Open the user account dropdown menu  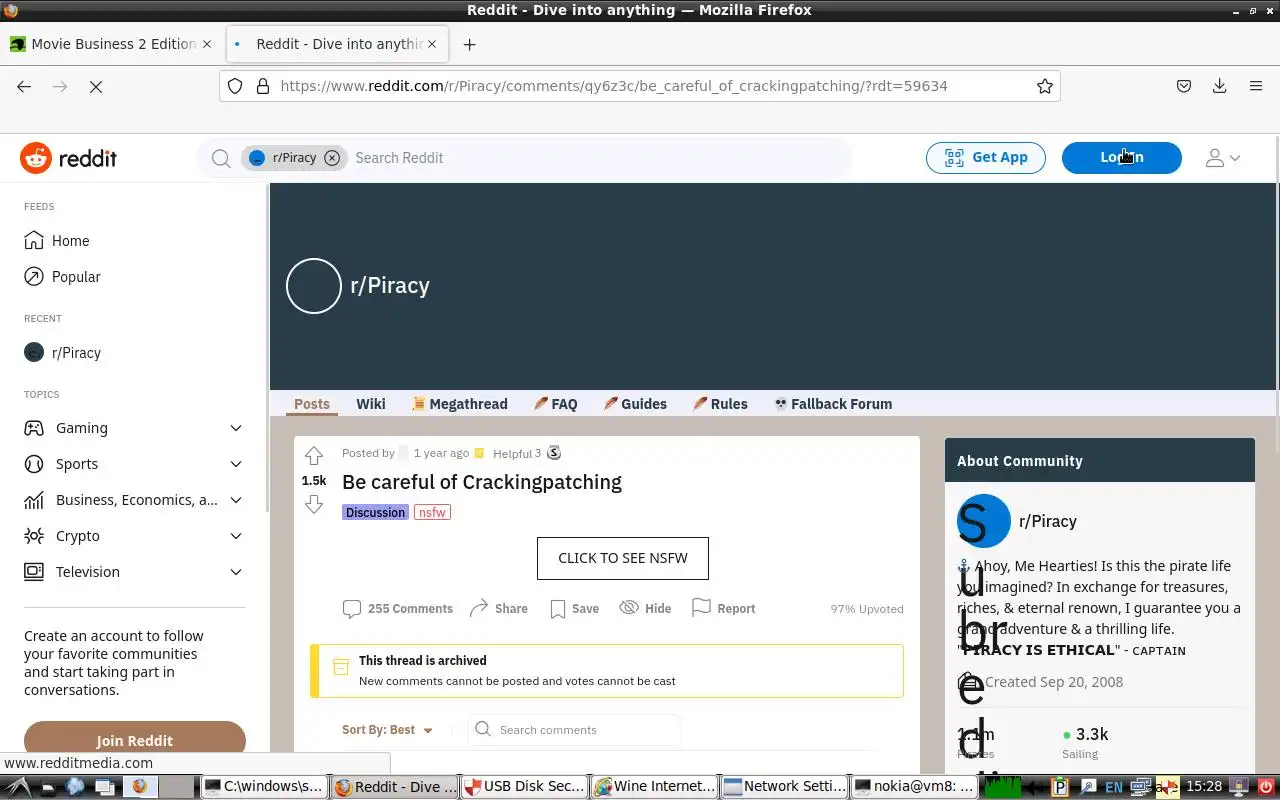[x=1222, y=158]
